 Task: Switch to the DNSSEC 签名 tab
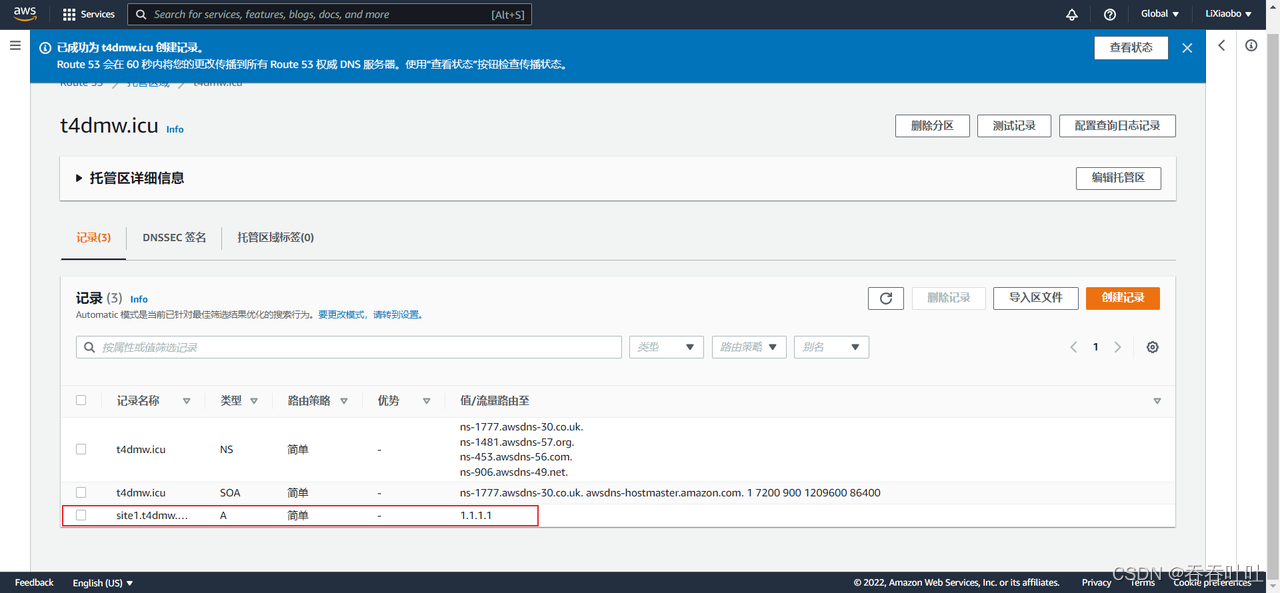click(x=174, y=238)
